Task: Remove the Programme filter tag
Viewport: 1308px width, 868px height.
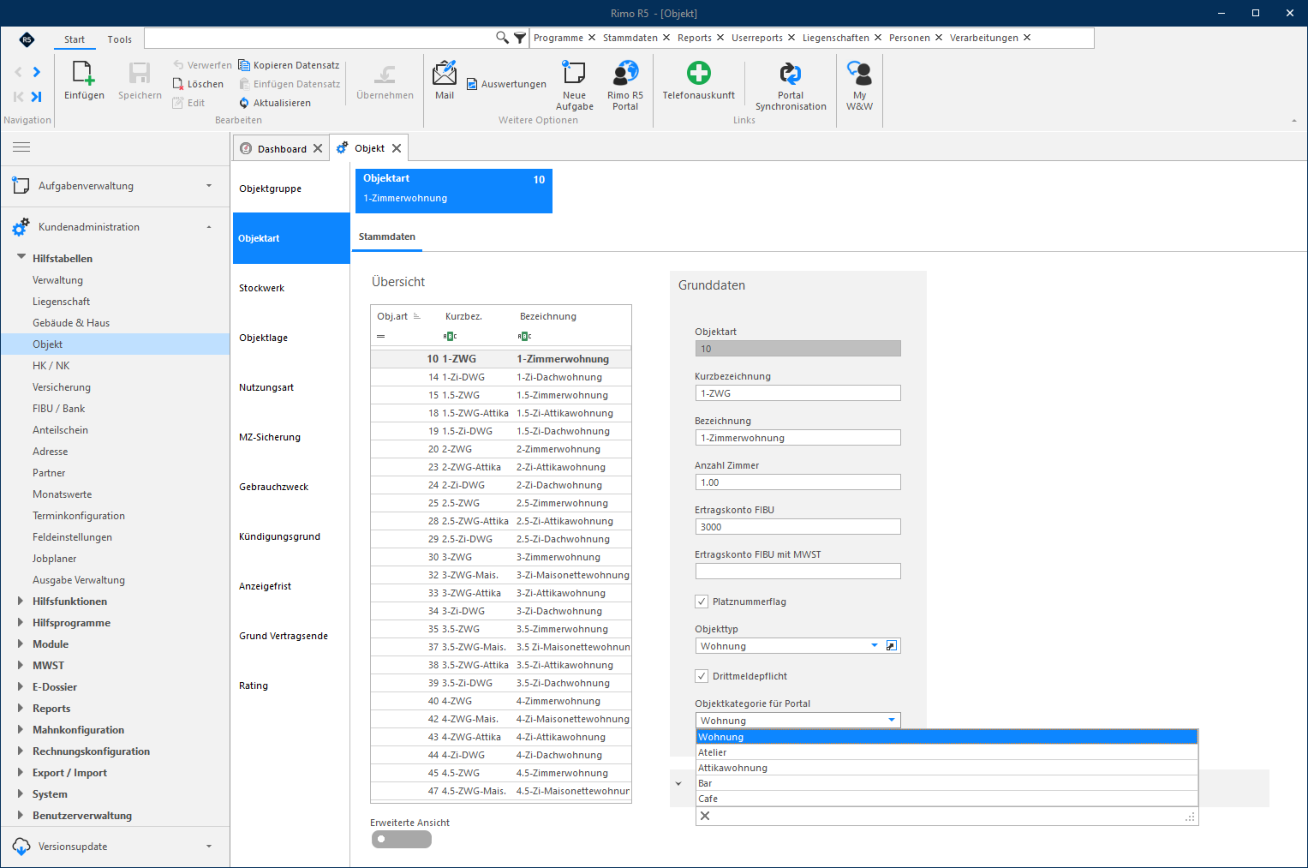Action: (592, 37)
